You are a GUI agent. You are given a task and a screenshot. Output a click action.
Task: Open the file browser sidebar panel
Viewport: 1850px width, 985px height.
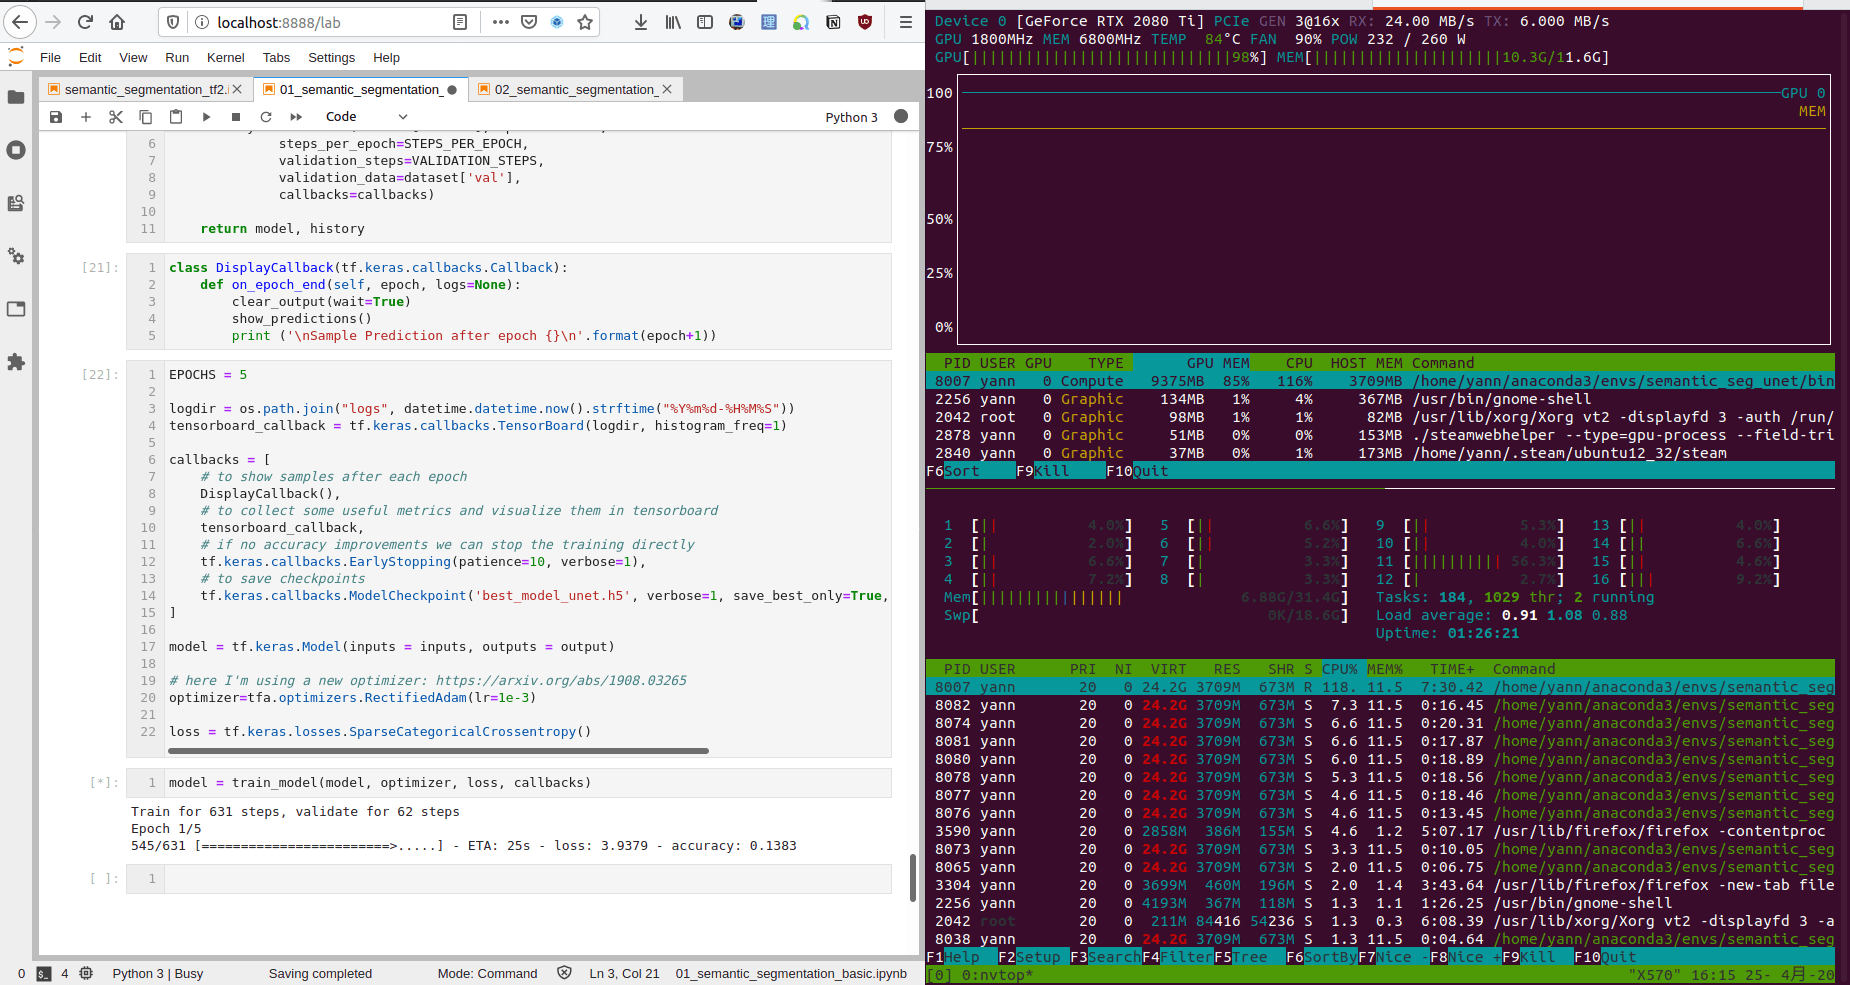tap(16, 97)
